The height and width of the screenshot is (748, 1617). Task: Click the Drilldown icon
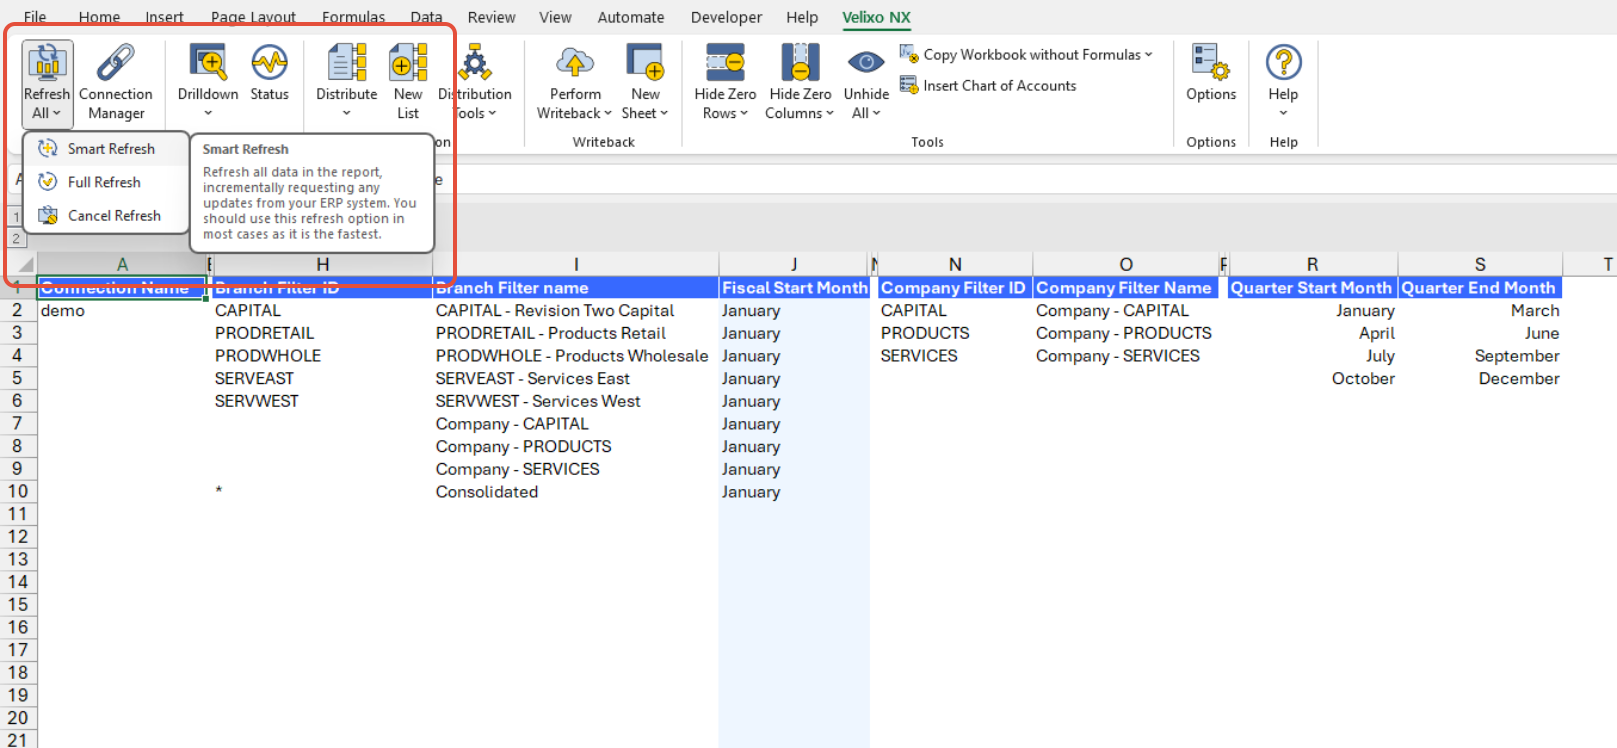point(208,62)
